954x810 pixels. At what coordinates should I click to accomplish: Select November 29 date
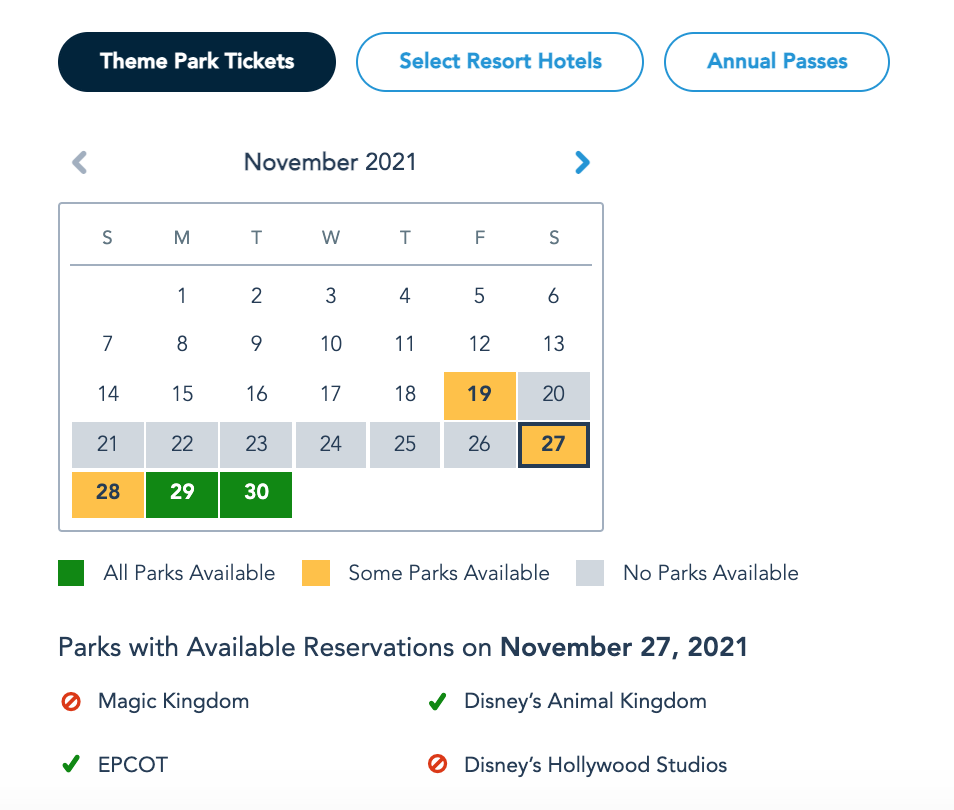point(182,493)
